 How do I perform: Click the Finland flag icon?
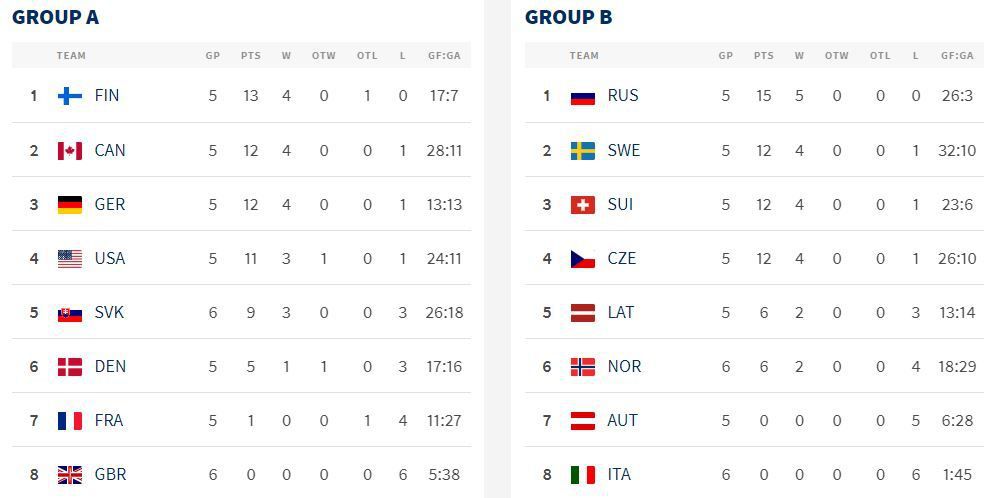pyautogui.click(x=69, y=96)
